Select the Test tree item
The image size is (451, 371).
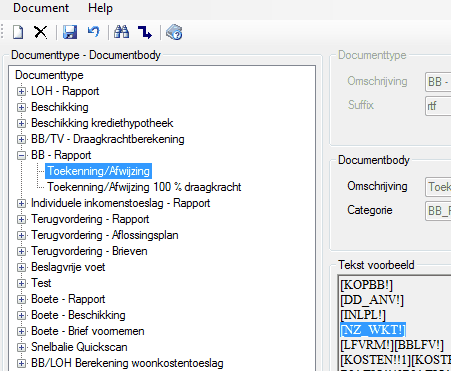(x=41, y=283)
